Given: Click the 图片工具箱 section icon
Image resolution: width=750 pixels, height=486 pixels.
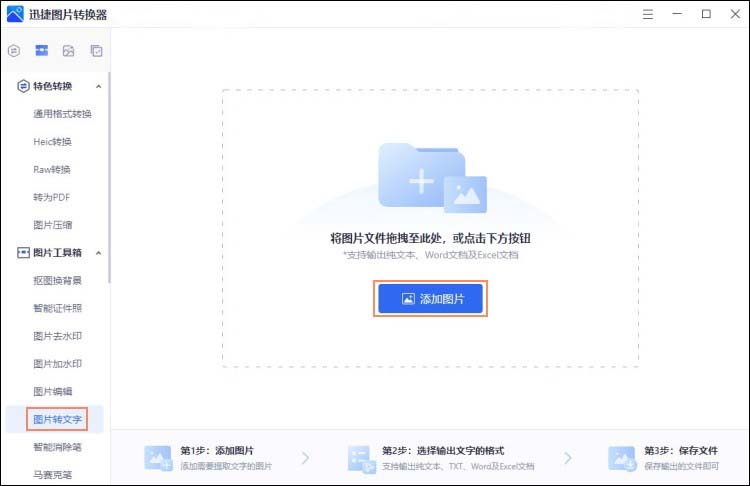Looking at the screenshot, I should [23, 253].
